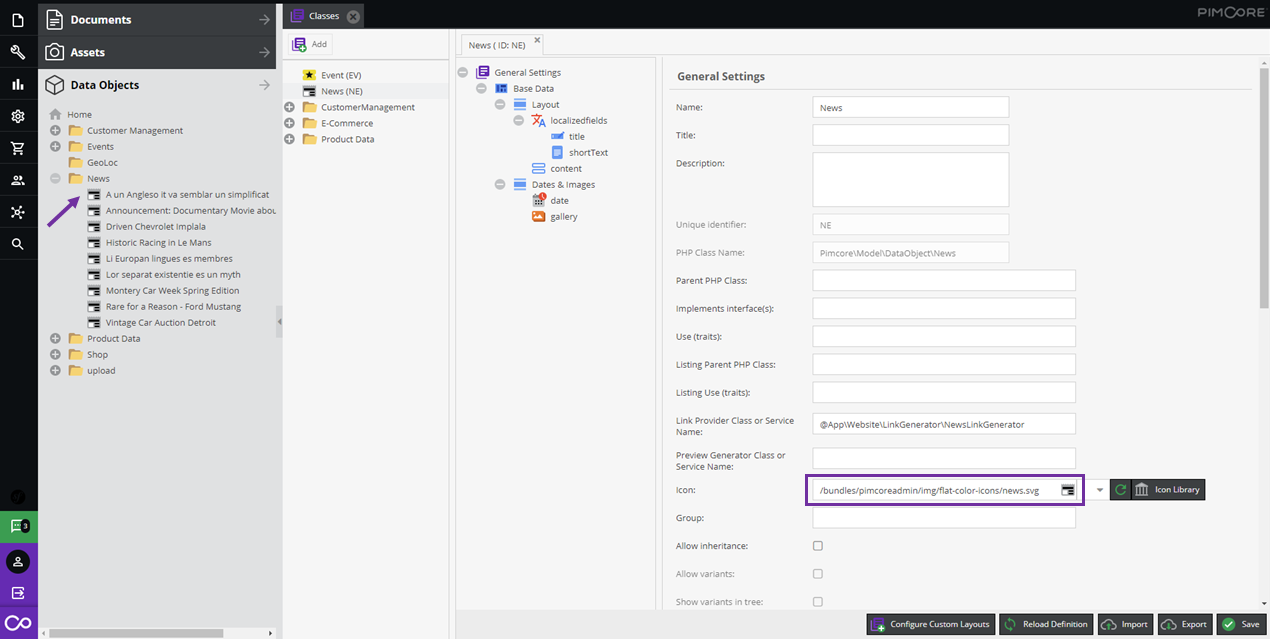Select the News (ID: NE) tab
The width and height of the screenshot is (1270, 640).
496,45
